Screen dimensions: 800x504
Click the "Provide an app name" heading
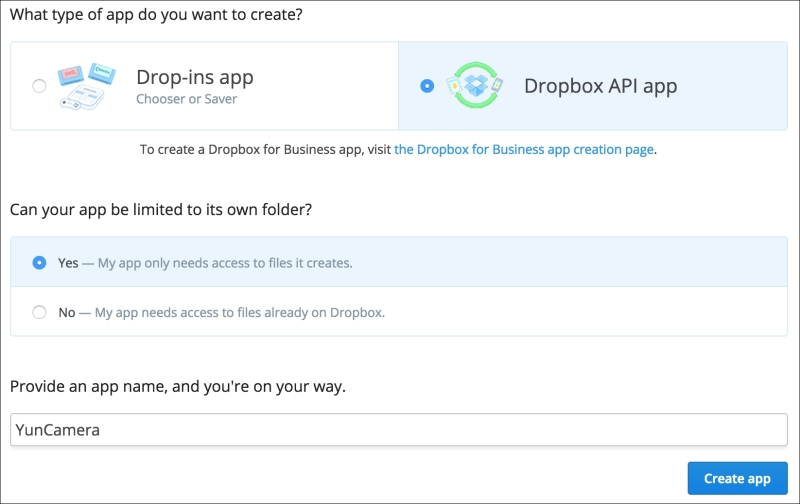point(178,387)
